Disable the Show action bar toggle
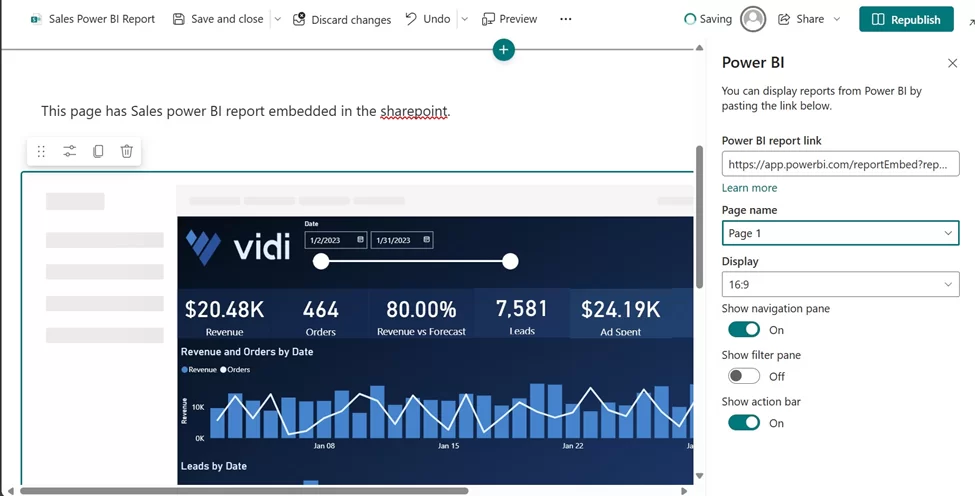Screen dimensions: 975x496 tap(744, 423)
